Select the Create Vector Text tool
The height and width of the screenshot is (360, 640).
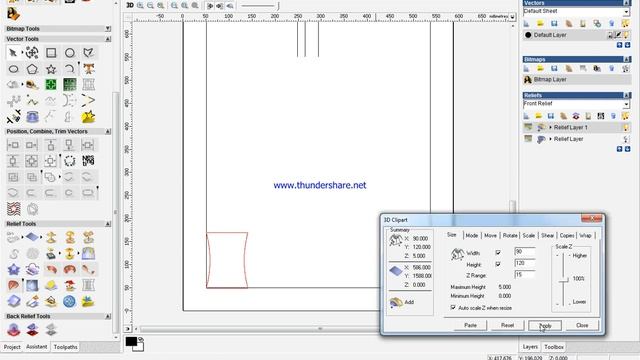(x=89, y=69)
